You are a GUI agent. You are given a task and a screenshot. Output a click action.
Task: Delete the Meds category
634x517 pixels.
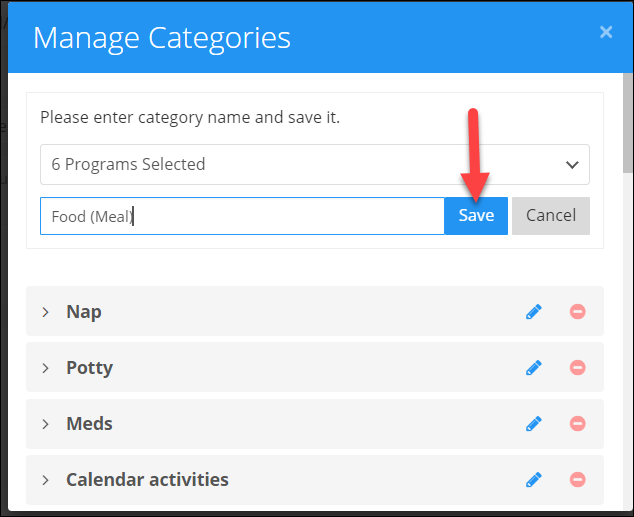click(577, 424)
